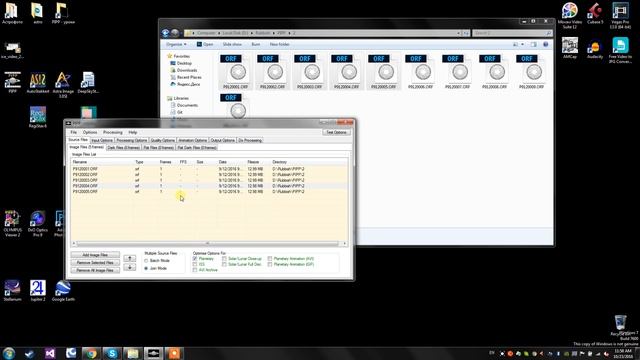The image size is (640, 360).
Task: Switch to the Input Options tab
Action: click(x=102, y=140)
